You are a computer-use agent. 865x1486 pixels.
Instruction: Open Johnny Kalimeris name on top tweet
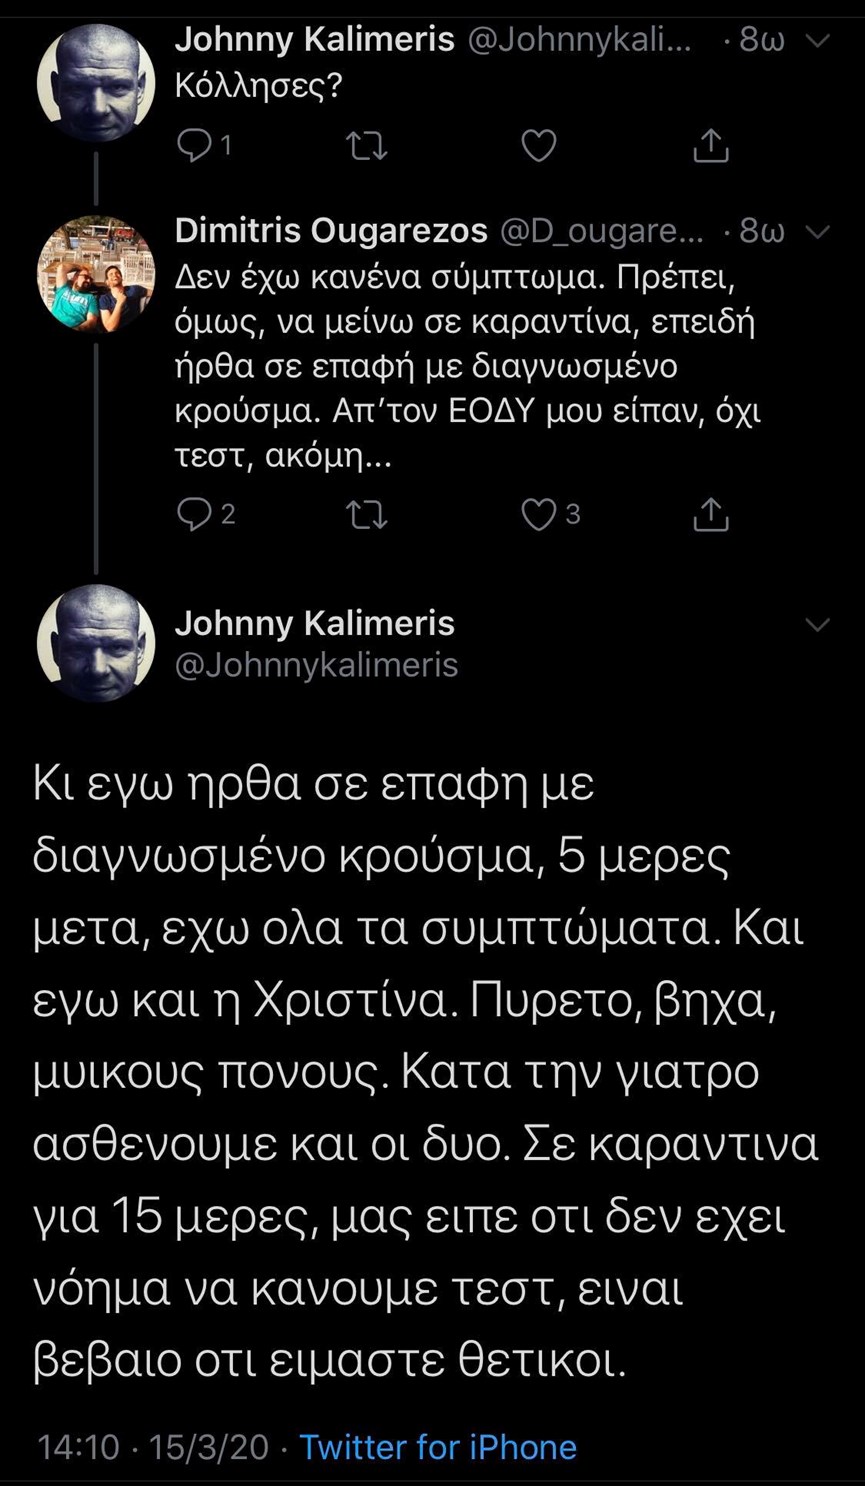315,40
